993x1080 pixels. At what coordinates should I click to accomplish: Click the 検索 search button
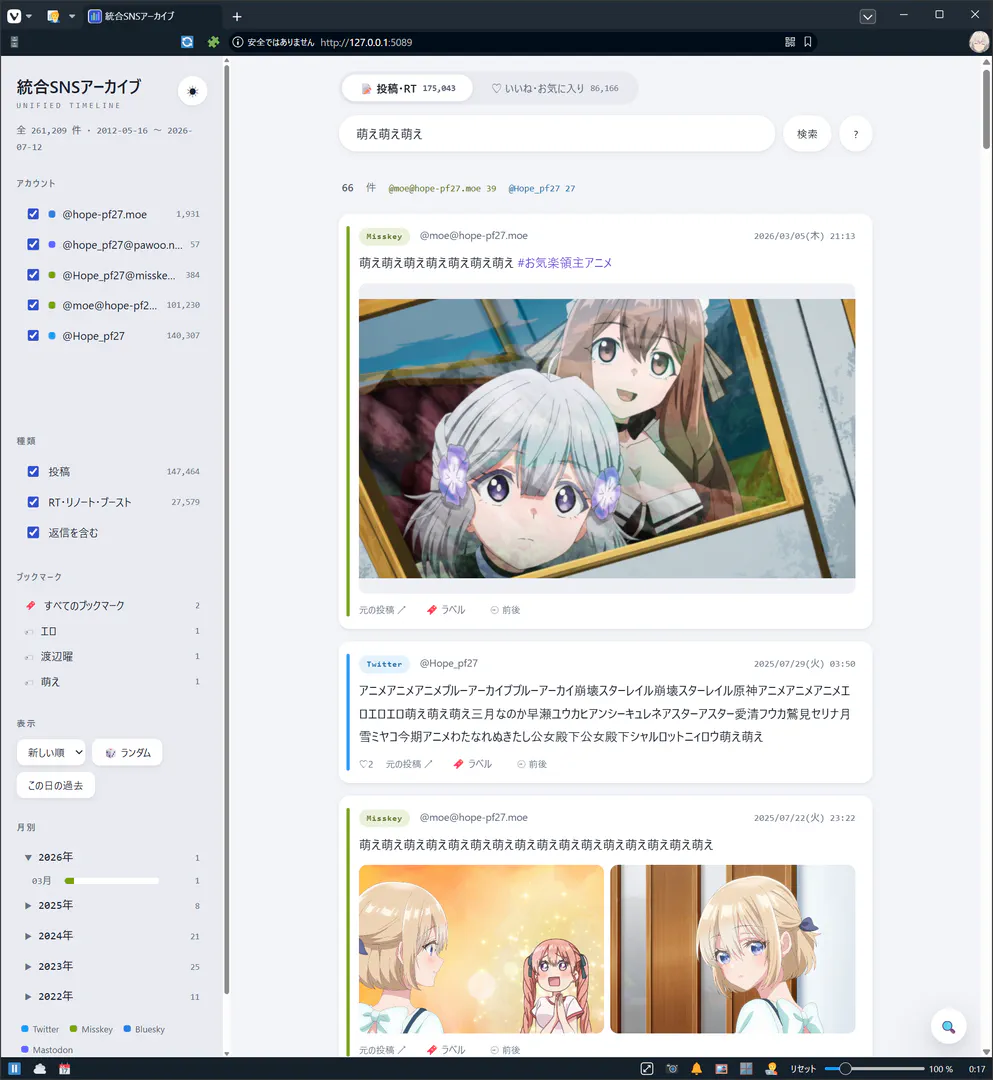pyautogui.click(x=807, y=134)
